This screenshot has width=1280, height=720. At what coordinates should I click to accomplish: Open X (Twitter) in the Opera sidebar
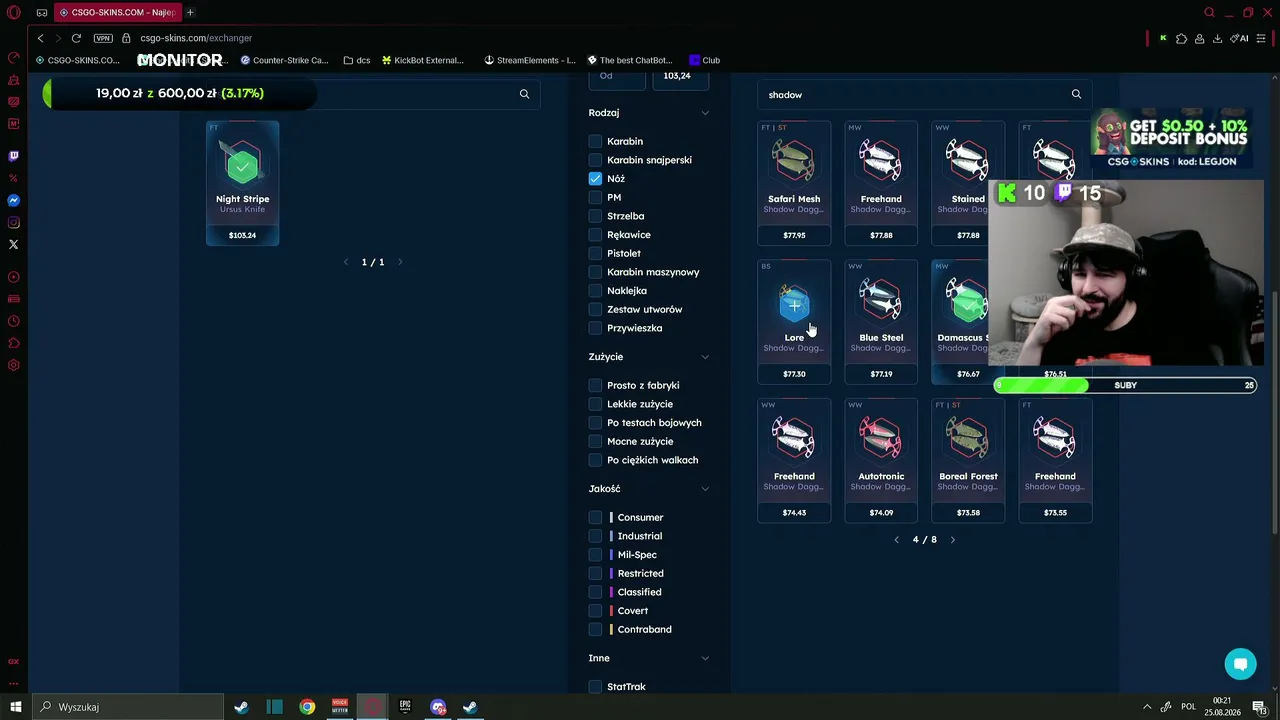point(13,244)
